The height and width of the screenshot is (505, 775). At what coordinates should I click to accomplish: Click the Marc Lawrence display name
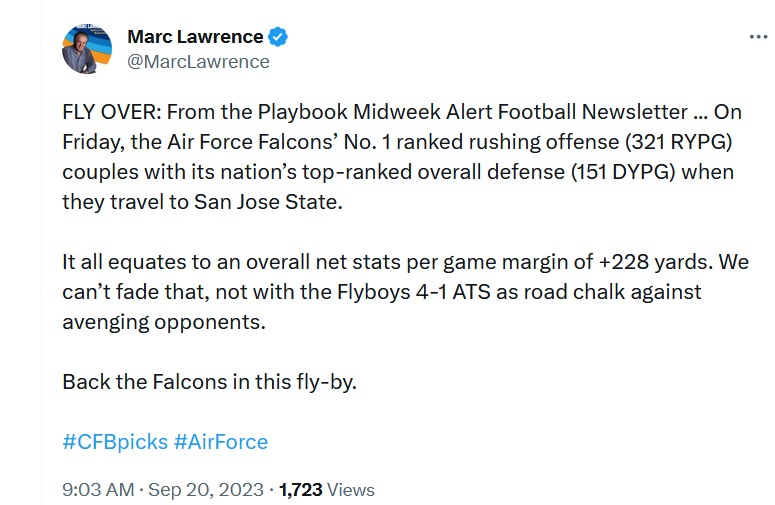tap(195, 37)
